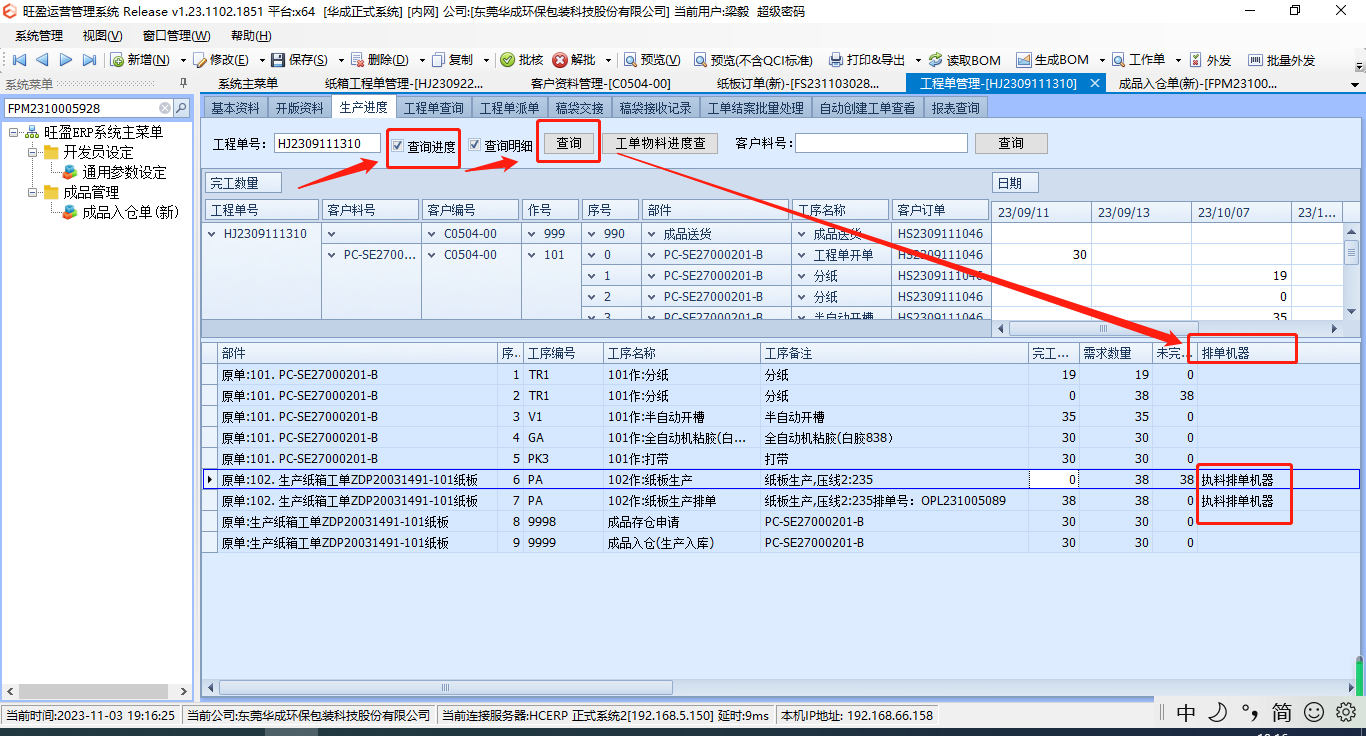Image resolution: width=1366 pixels, height=736 pixels.
Task: Open the 帮助(H) menu
Action: [251, 36]
